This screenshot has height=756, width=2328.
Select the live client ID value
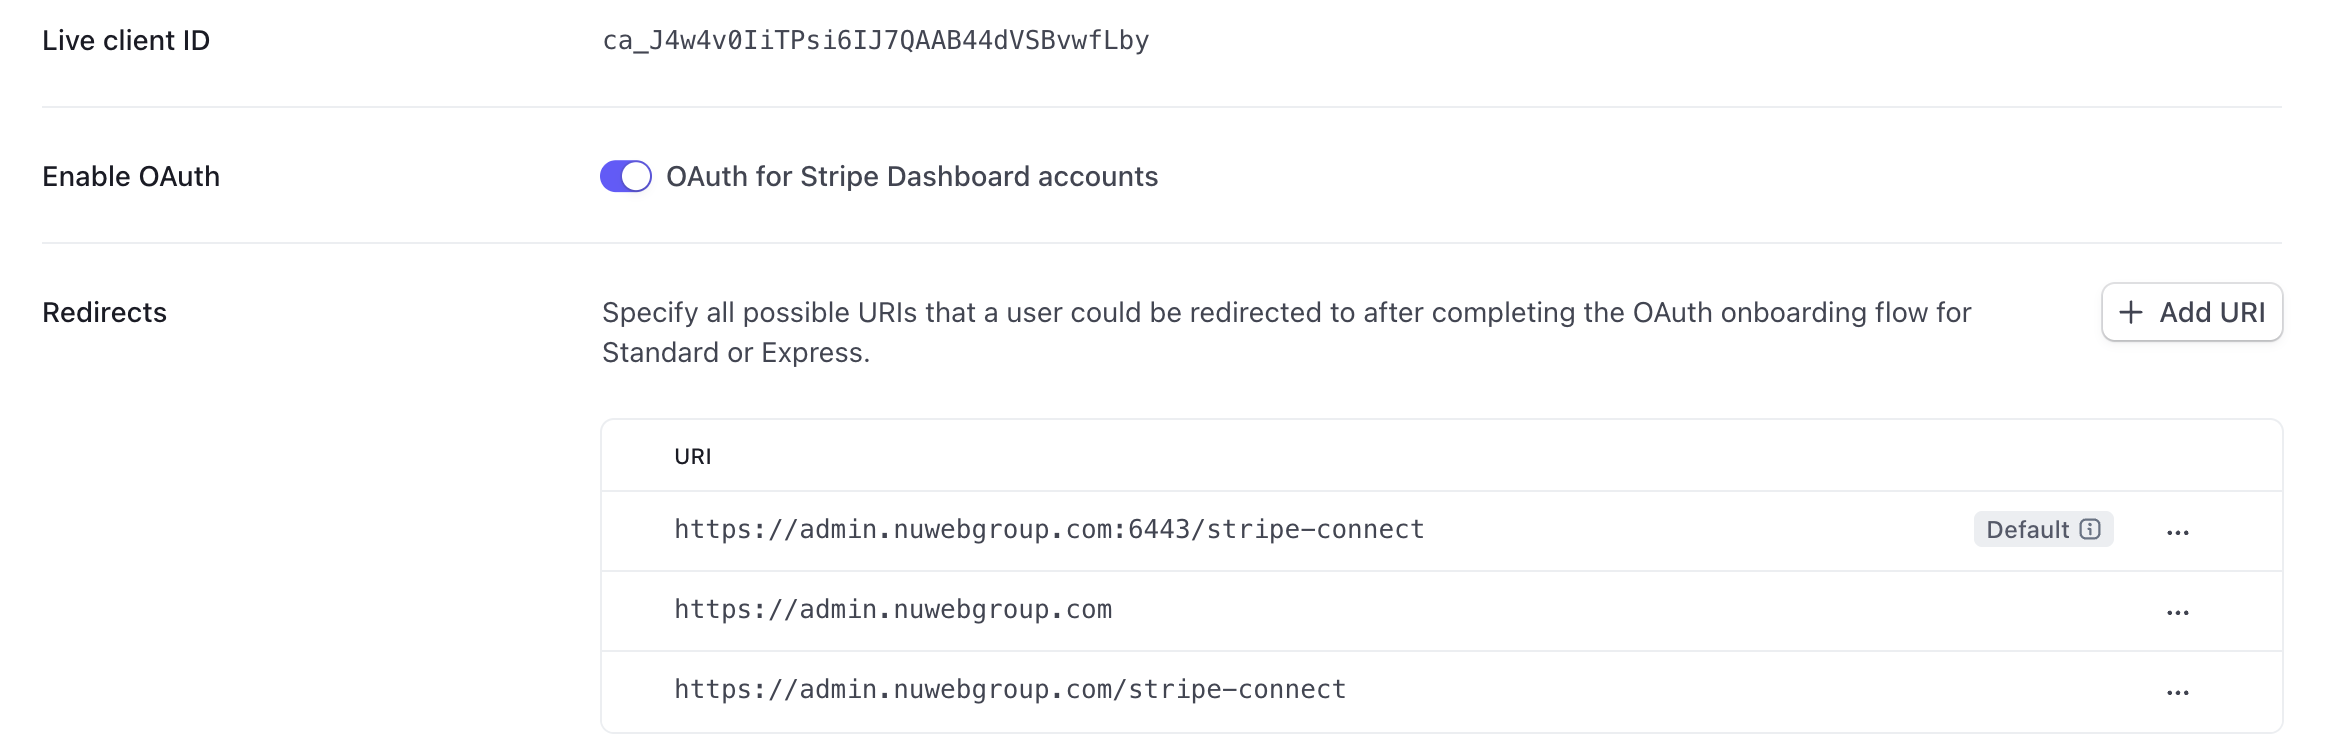click(x=875, y=40)
